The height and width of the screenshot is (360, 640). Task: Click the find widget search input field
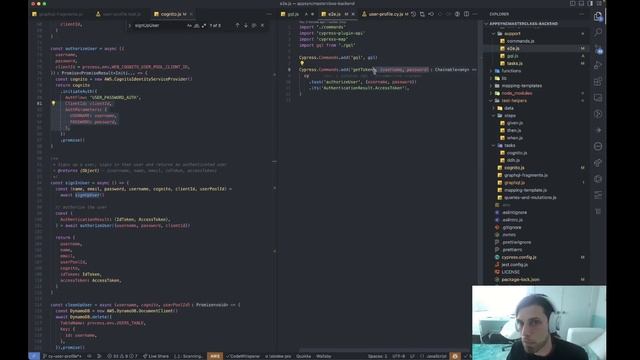[x=159, y=26]
